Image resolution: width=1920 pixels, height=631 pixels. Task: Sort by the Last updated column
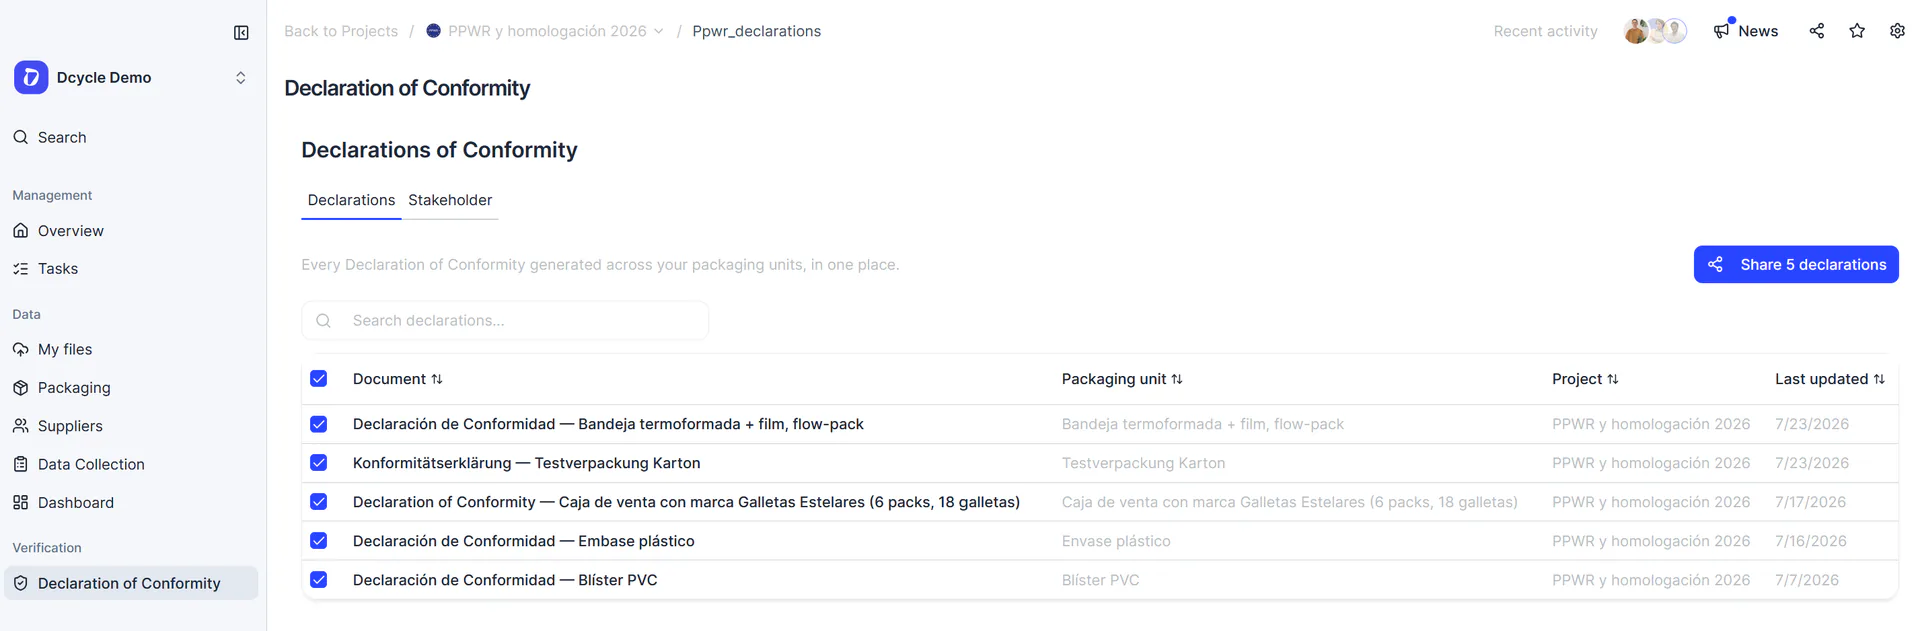click(x=1829, y=379)
